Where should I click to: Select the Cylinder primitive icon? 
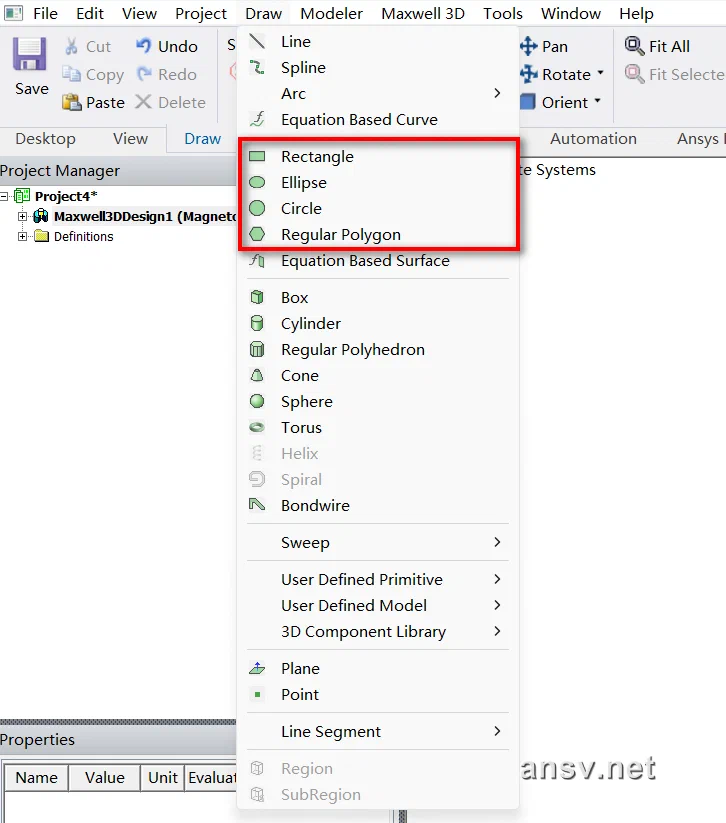pos(257,323)
